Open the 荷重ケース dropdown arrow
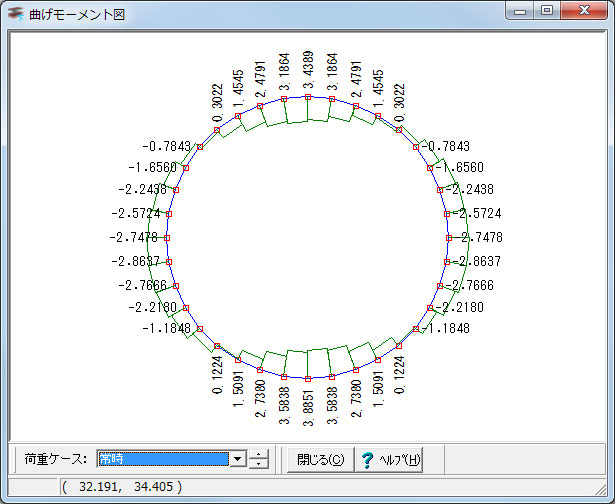The height and width of the screenshot is (504, 615). coord(238,459)
